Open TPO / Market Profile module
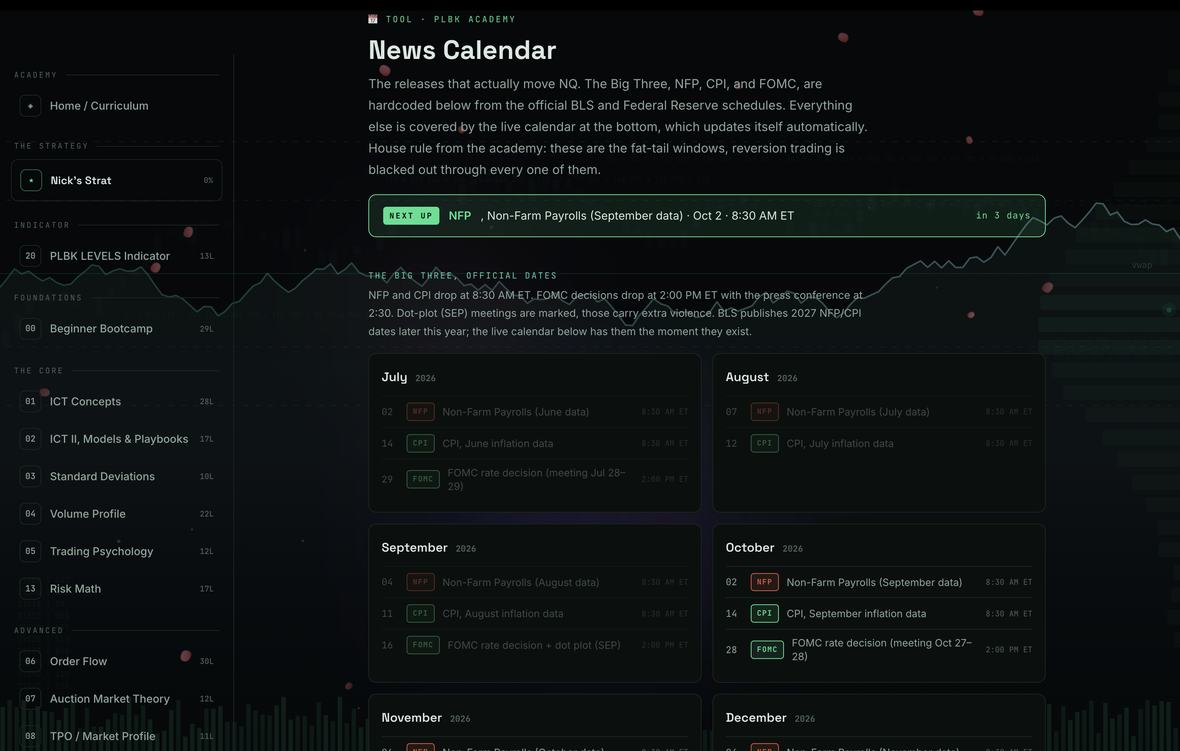Image resolution: width=1180 pixels, height=751 pixels. click(117, 737)
